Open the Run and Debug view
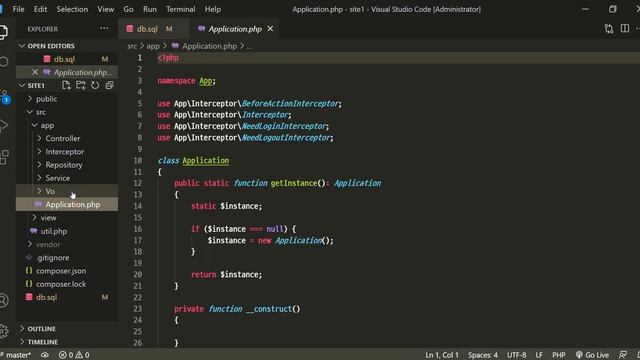640x360 pixels. (x=3, y=126)
